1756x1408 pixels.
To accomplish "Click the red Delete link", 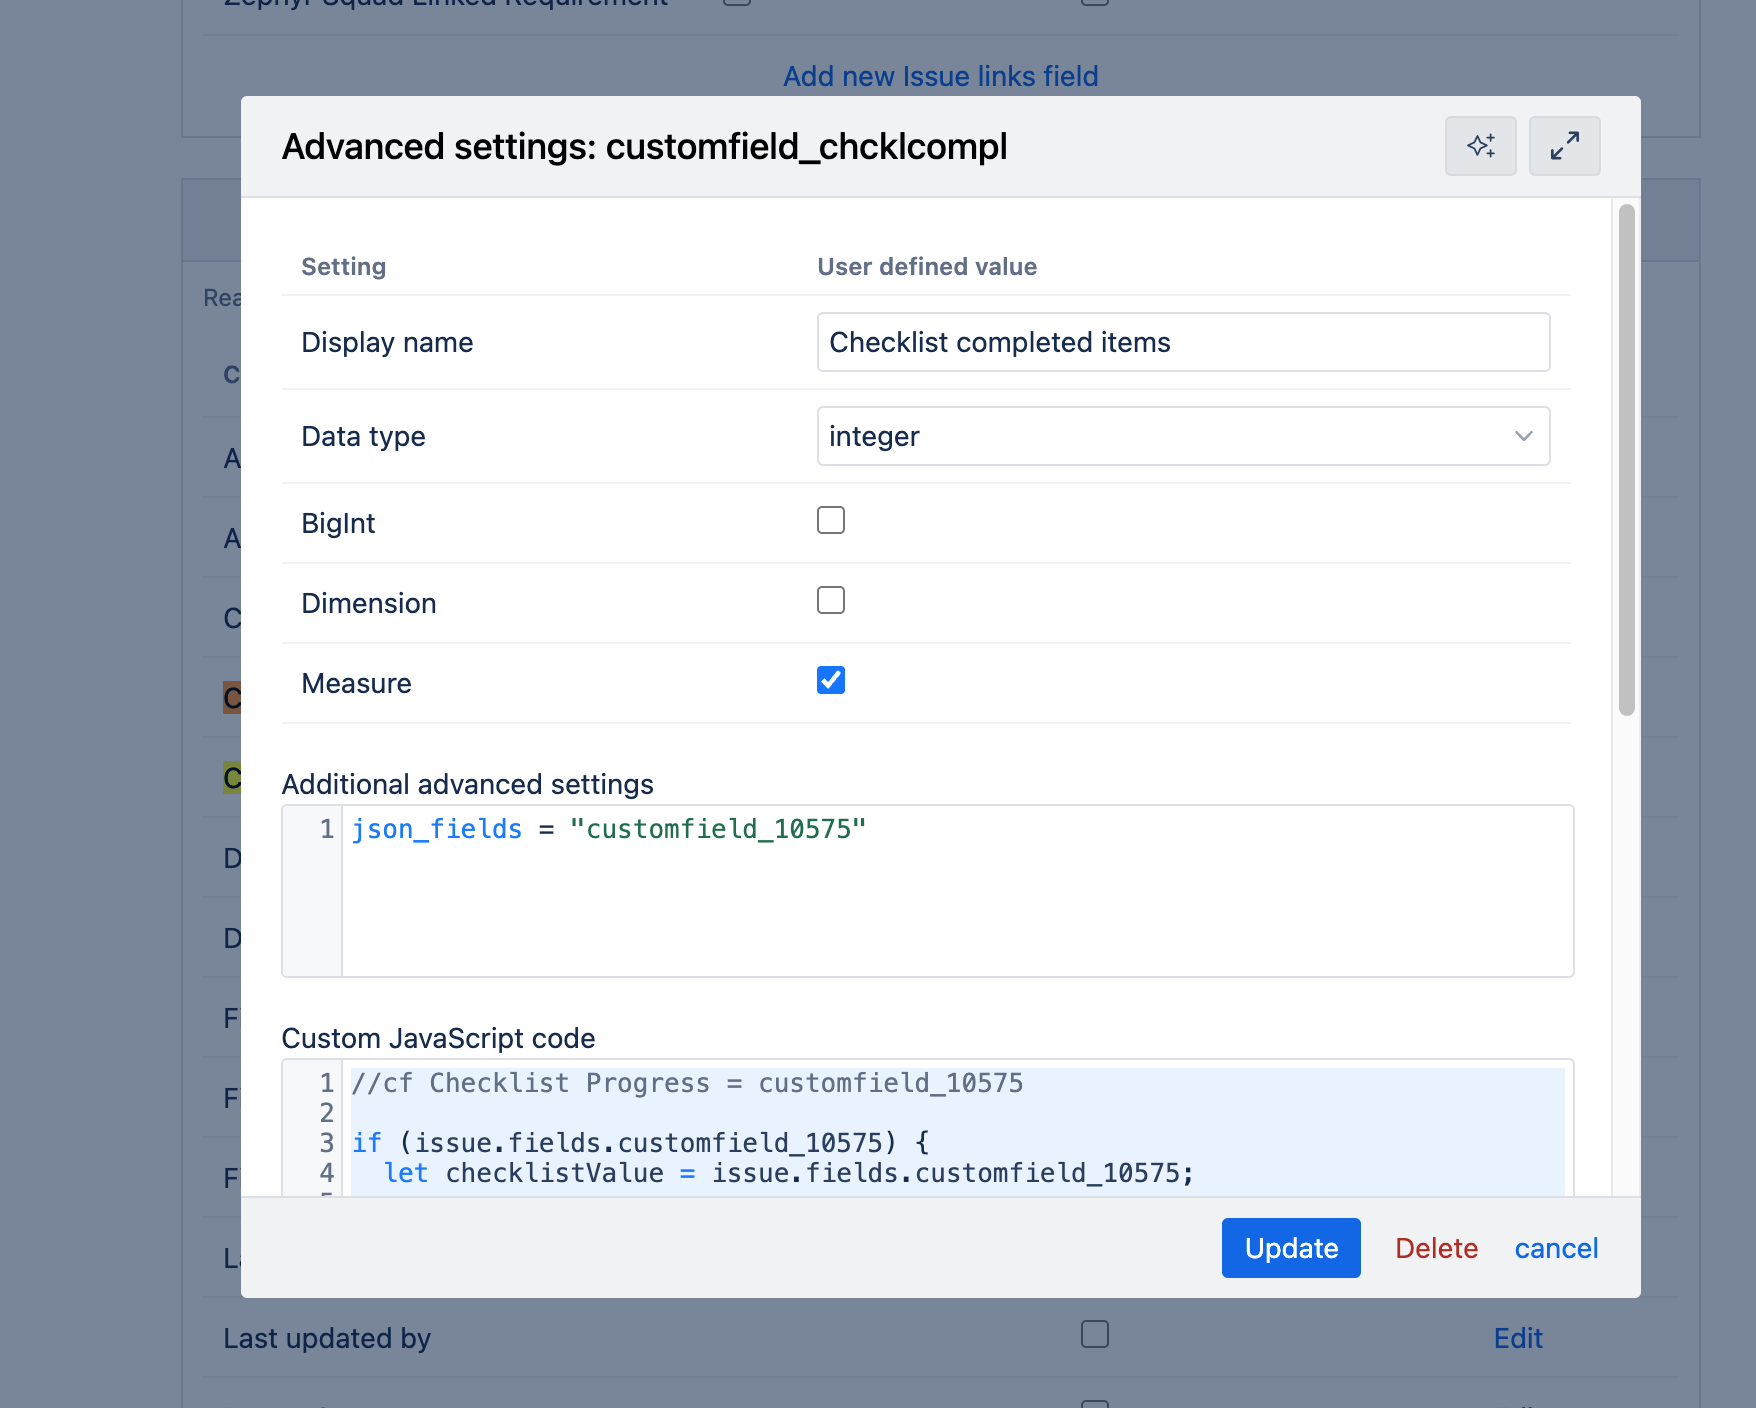I will click(x=1436, y=1248).
